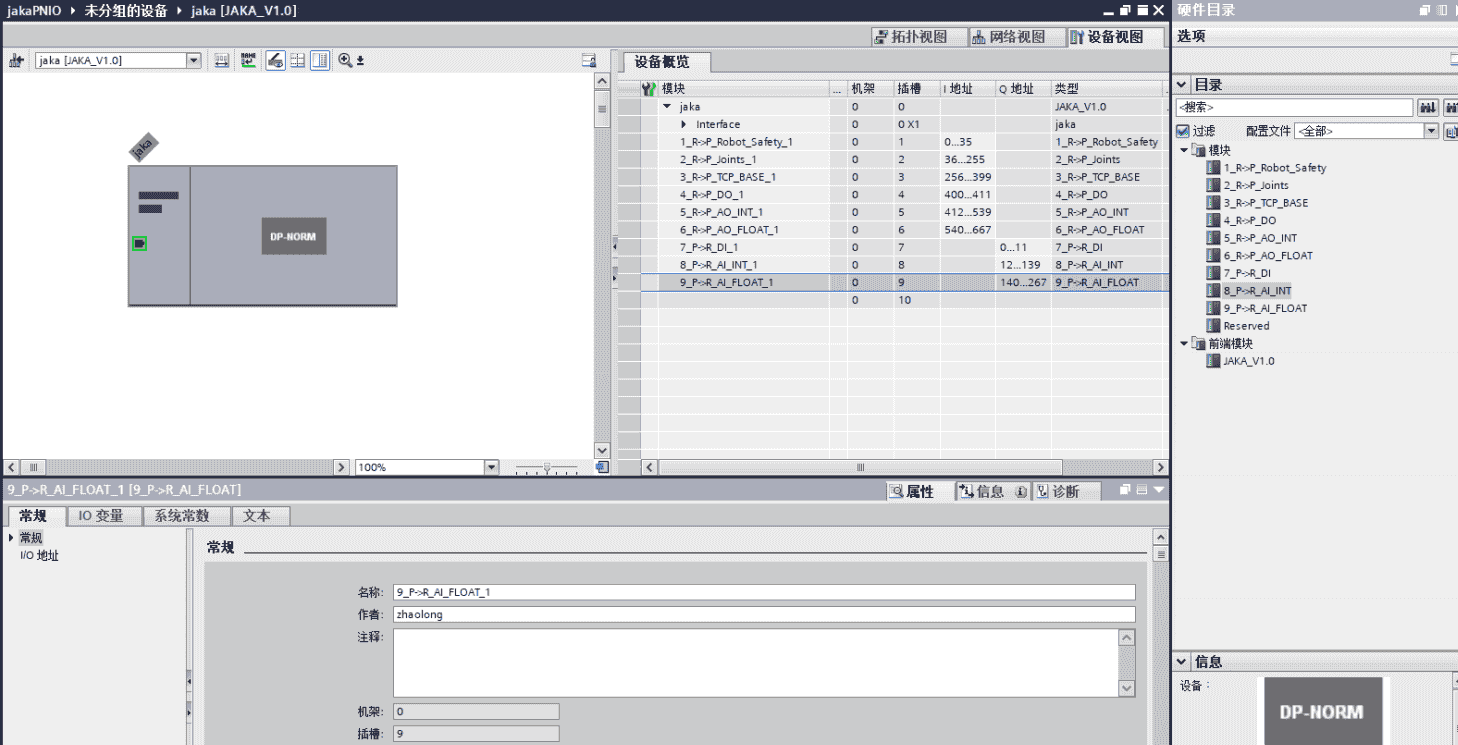Open the jaka [JAKA_V1.0] device dropdown
Viewport: 1458px width, 745px height.
tap(194, 60)
